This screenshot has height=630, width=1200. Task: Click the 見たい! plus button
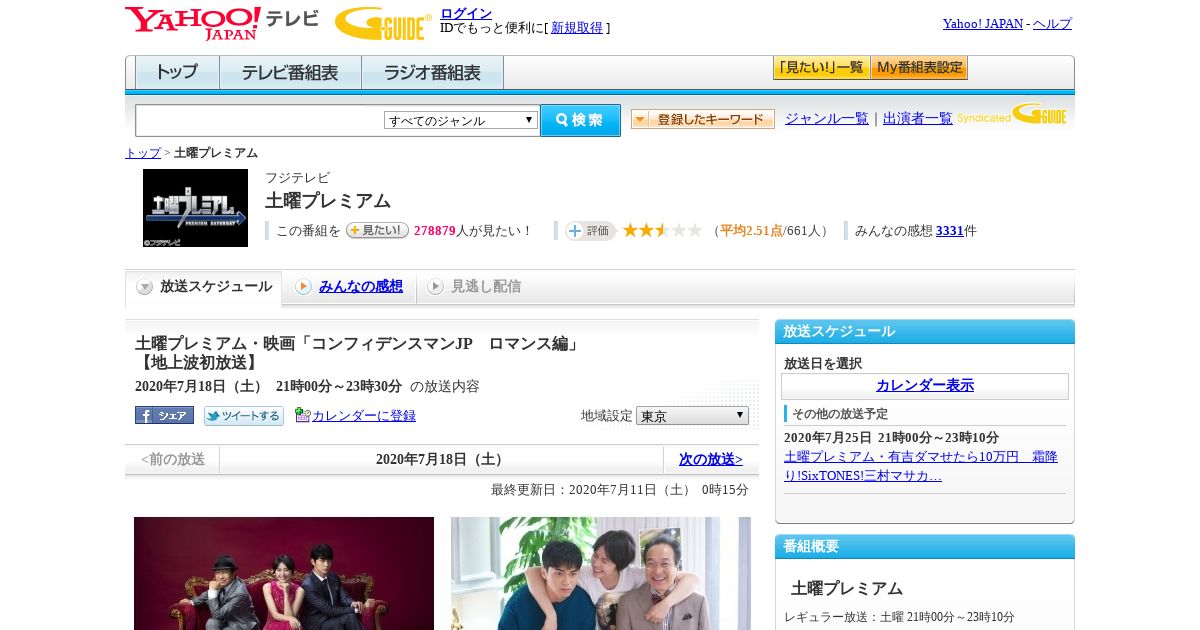377,230
